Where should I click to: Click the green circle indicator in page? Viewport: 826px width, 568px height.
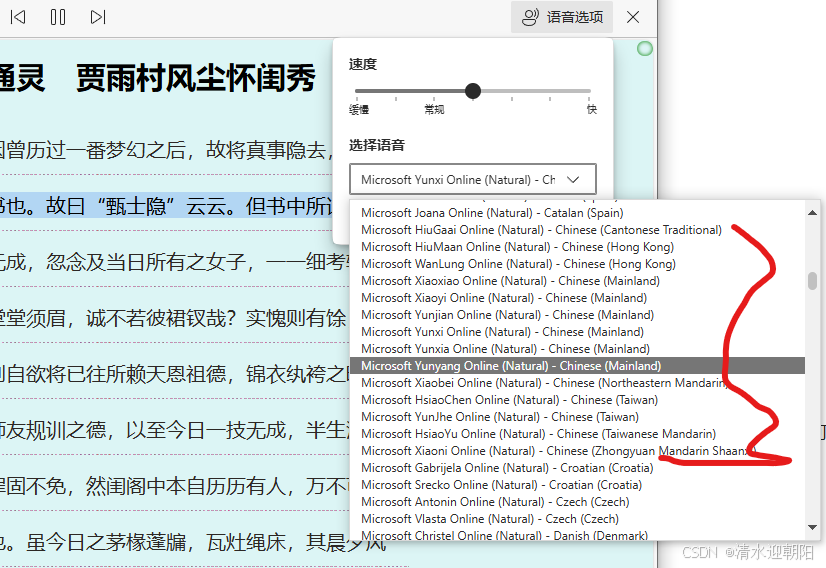click(645, 49)
